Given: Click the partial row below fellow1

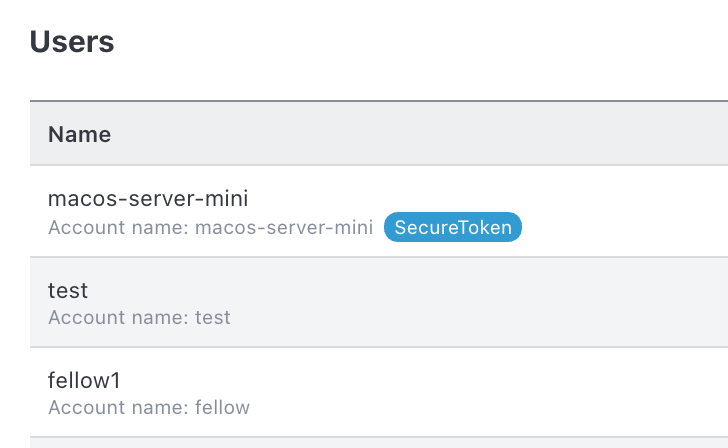Looking at the screenshot, I should point(379,443).
